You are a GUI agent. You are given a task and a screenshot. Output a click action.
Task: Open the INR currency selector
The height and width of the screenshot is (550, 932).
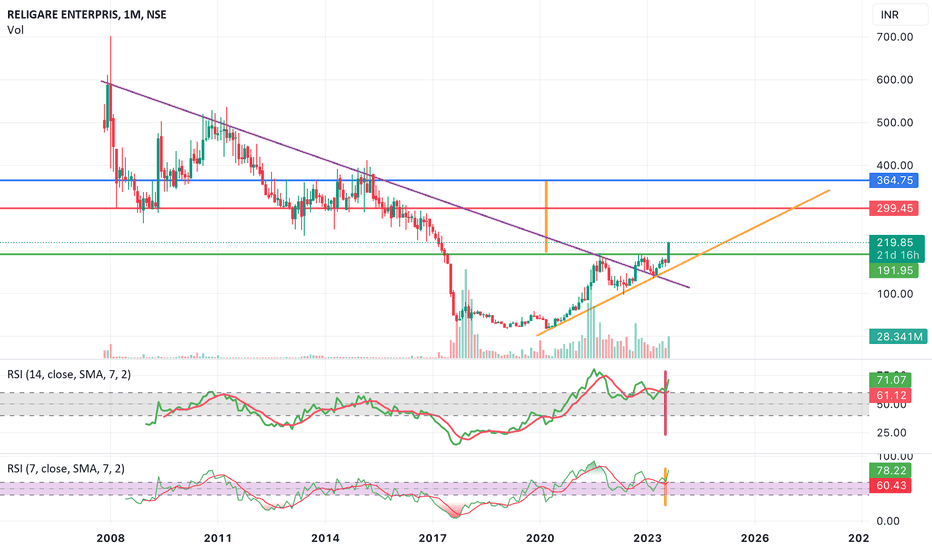pyautogui.click(x=900, y=15)
